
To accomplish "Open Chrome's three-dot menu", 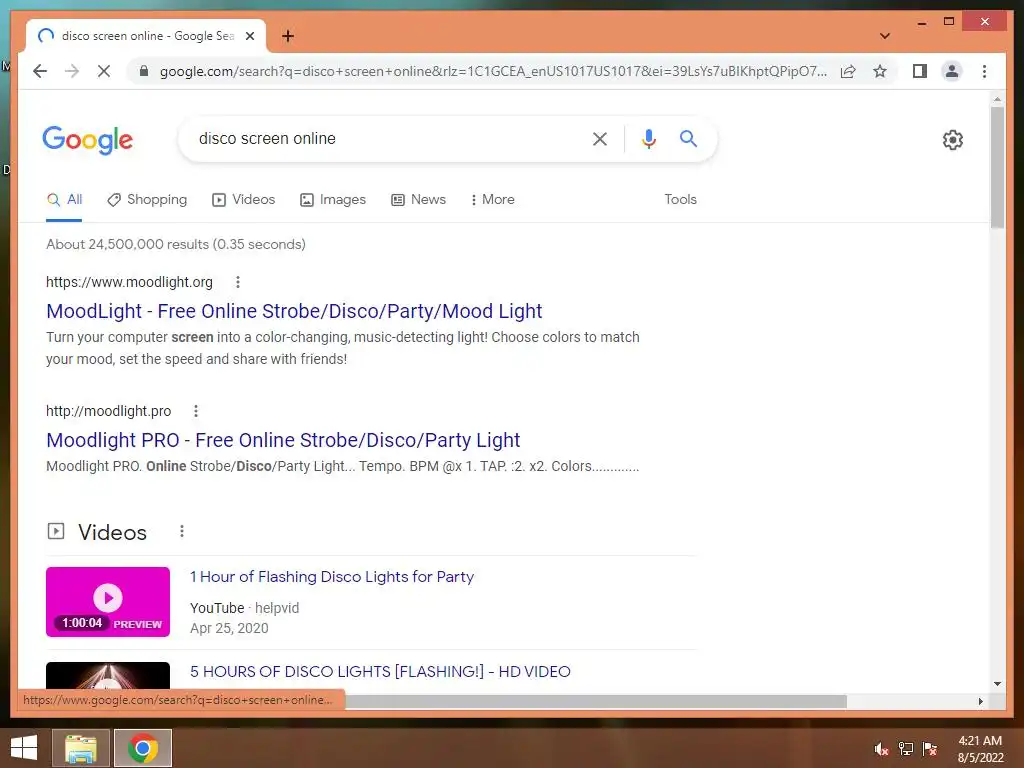I will (x=984, y=71).
